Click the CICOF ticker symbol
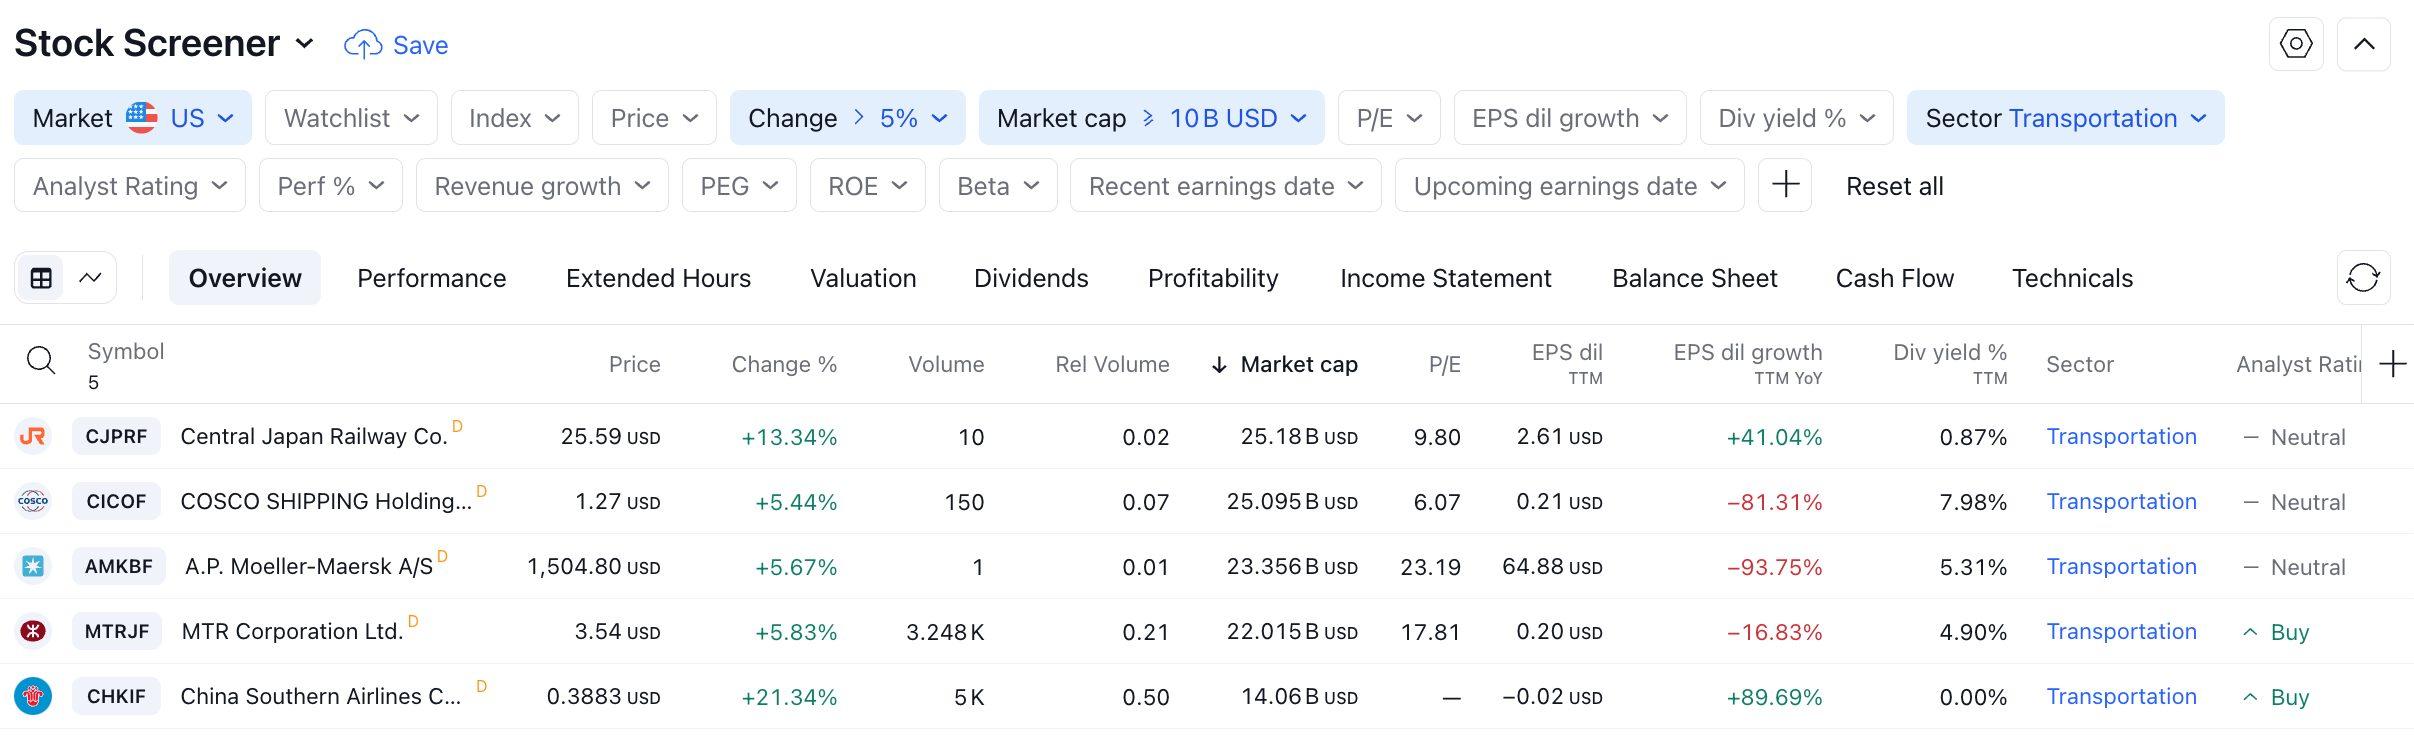Image resolution: width=2414 pixels, height=738 pixels. click(x=116, y=501)
